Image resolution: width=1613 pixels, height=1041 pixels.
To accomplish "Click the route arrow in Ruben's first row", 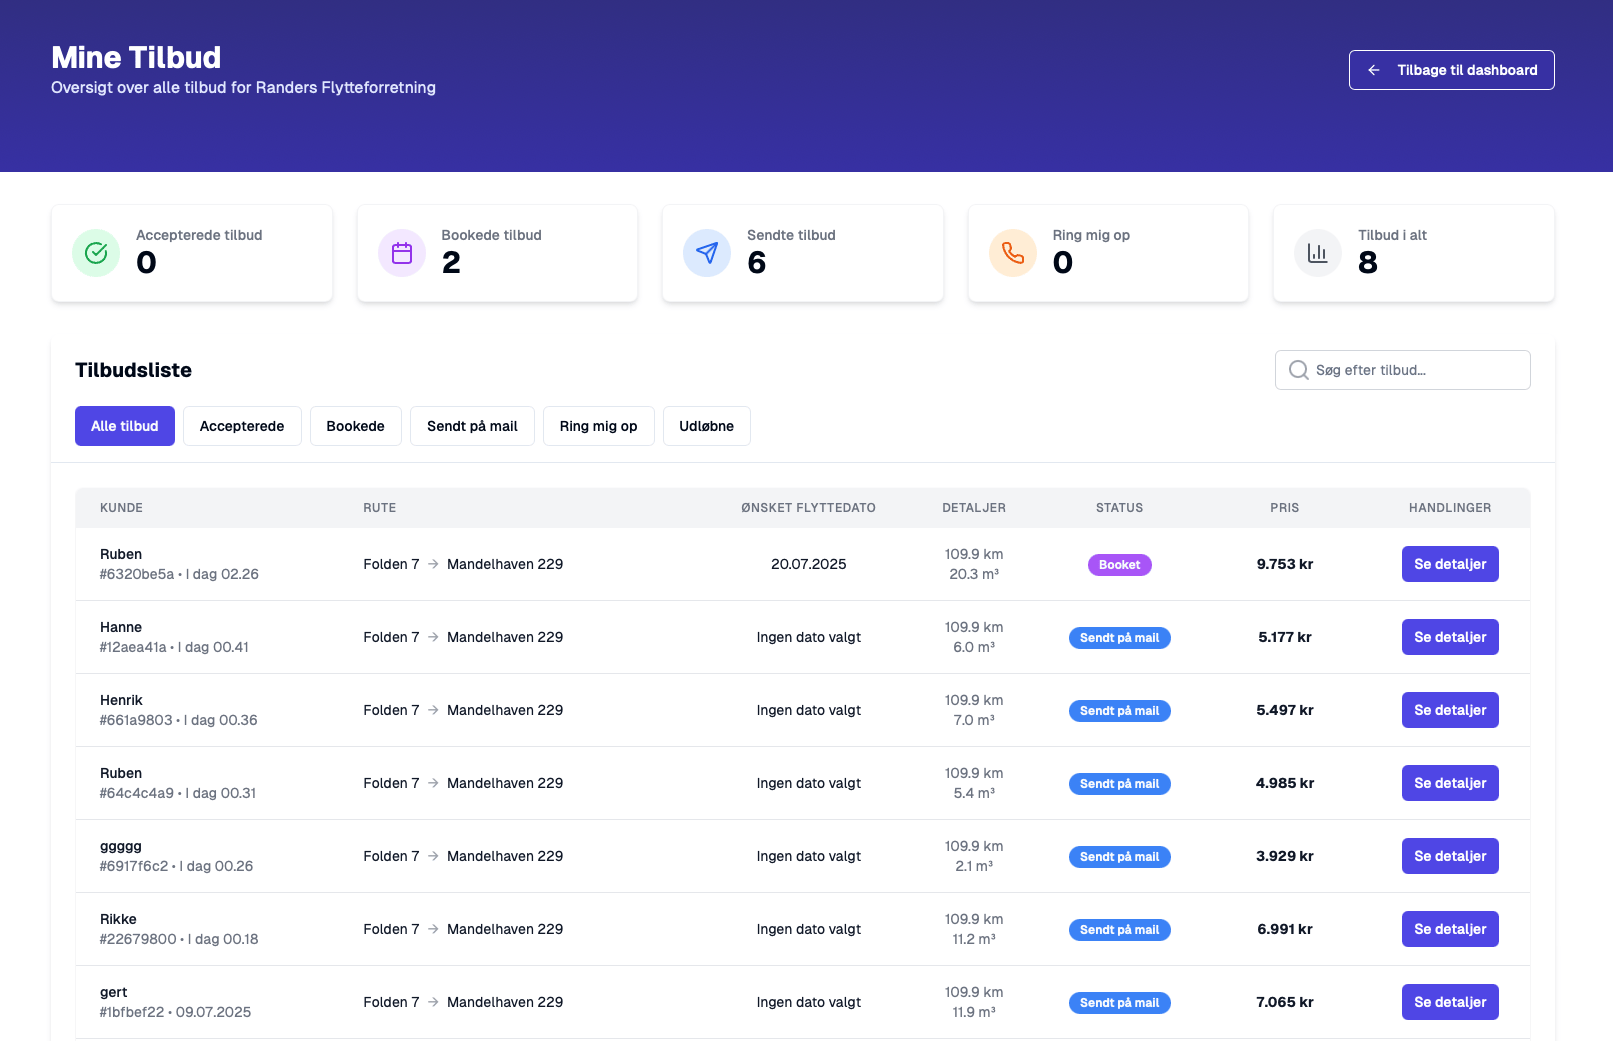I will (x=433, y=564).
